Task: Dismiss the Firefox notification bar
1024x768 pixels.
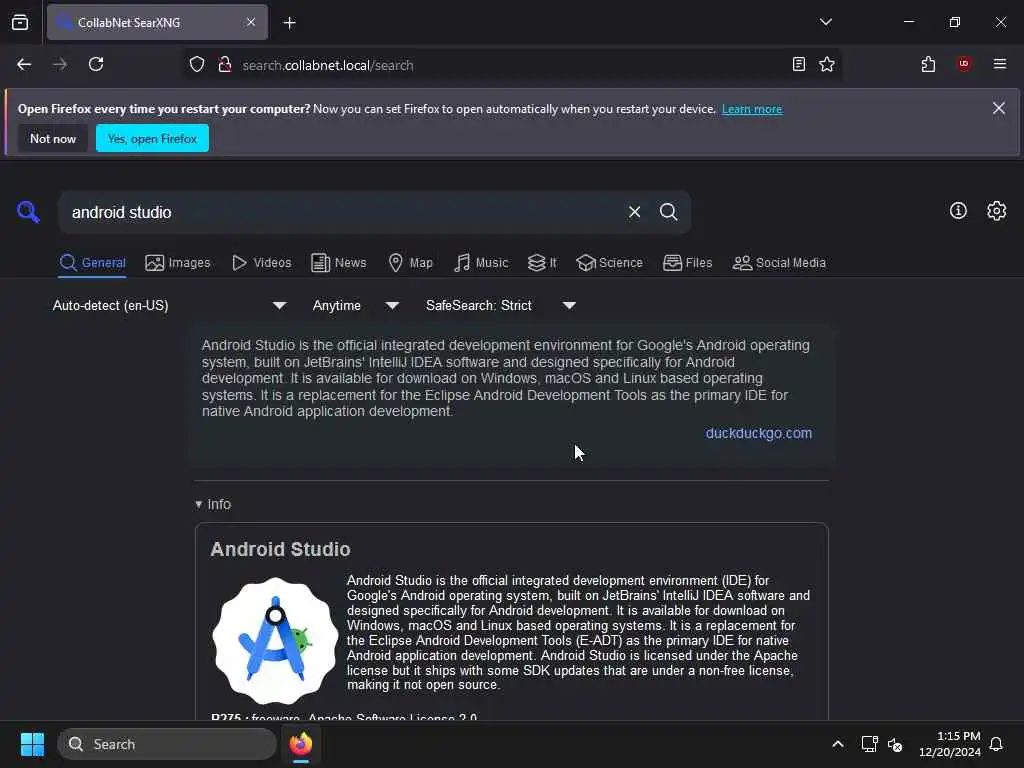Action: [x=999, y=108]
